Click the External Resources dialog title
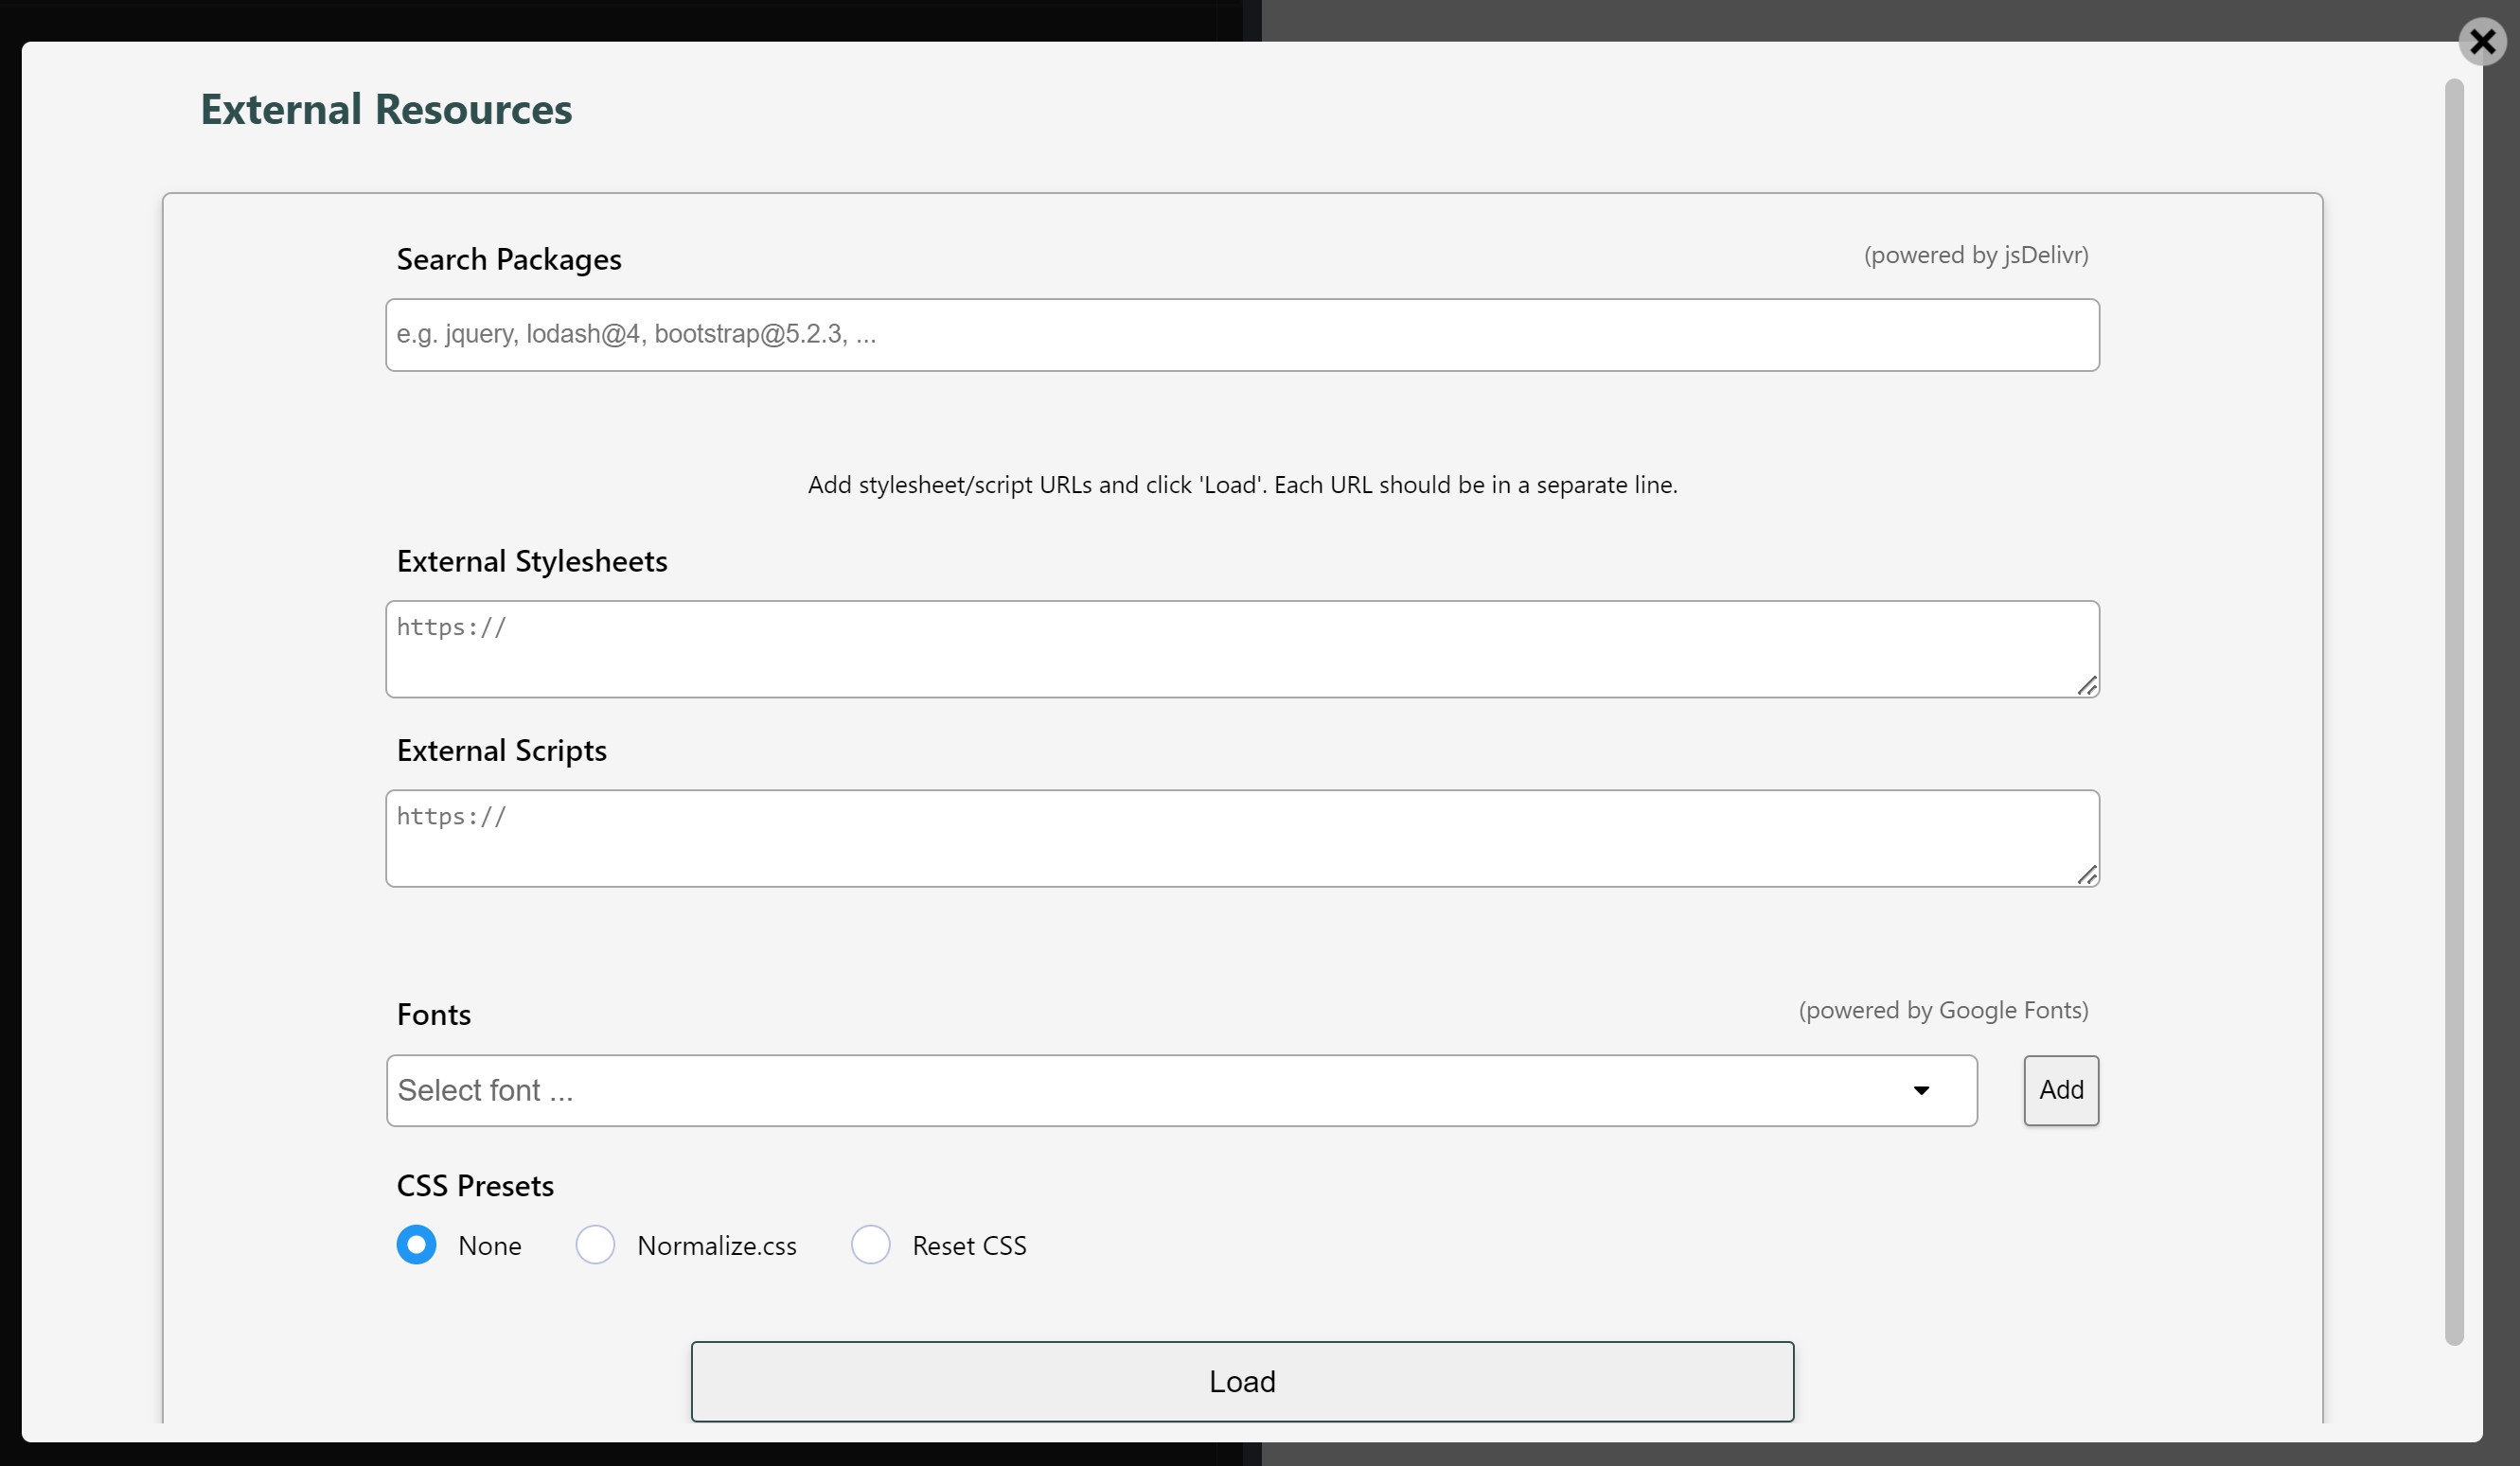The height and width of the screenshot is (1466, 2520). click(x=387, y=110)
